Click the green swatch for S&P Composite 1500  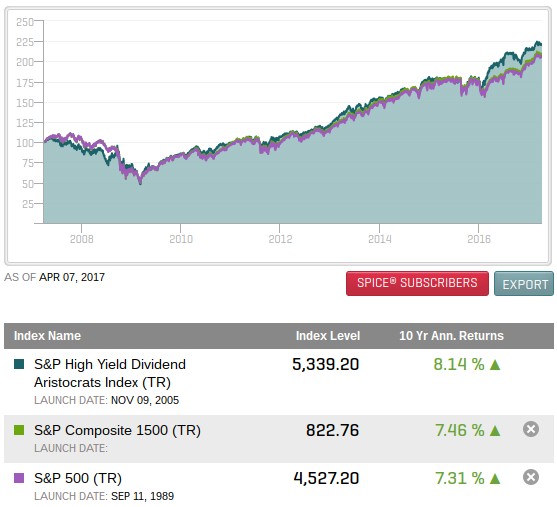coord(19,430)
